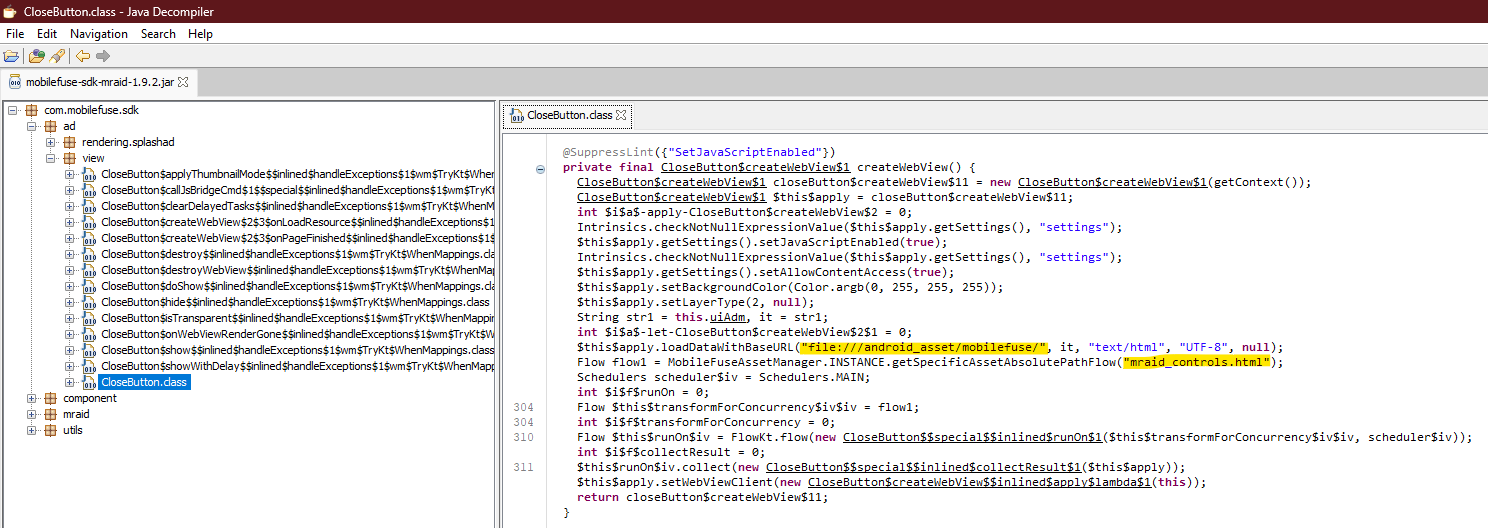This screenshot has height=528, width=1488.
Task: Click the Open Type toolbar icon
Action: click(36, 56)
